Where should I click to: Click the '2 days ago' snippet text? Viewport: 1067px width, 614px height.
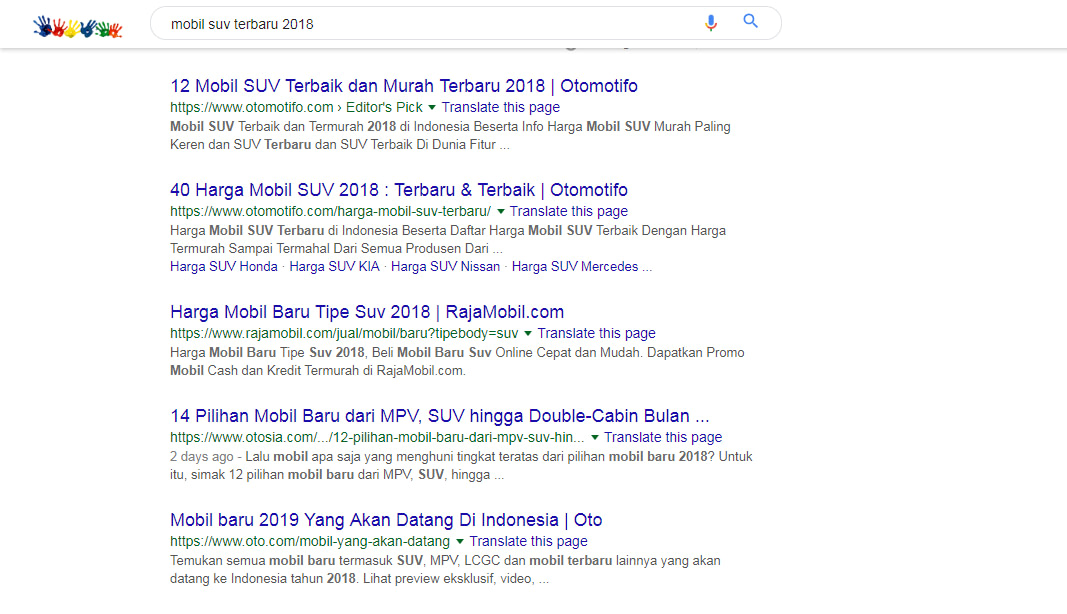[201, 457]
